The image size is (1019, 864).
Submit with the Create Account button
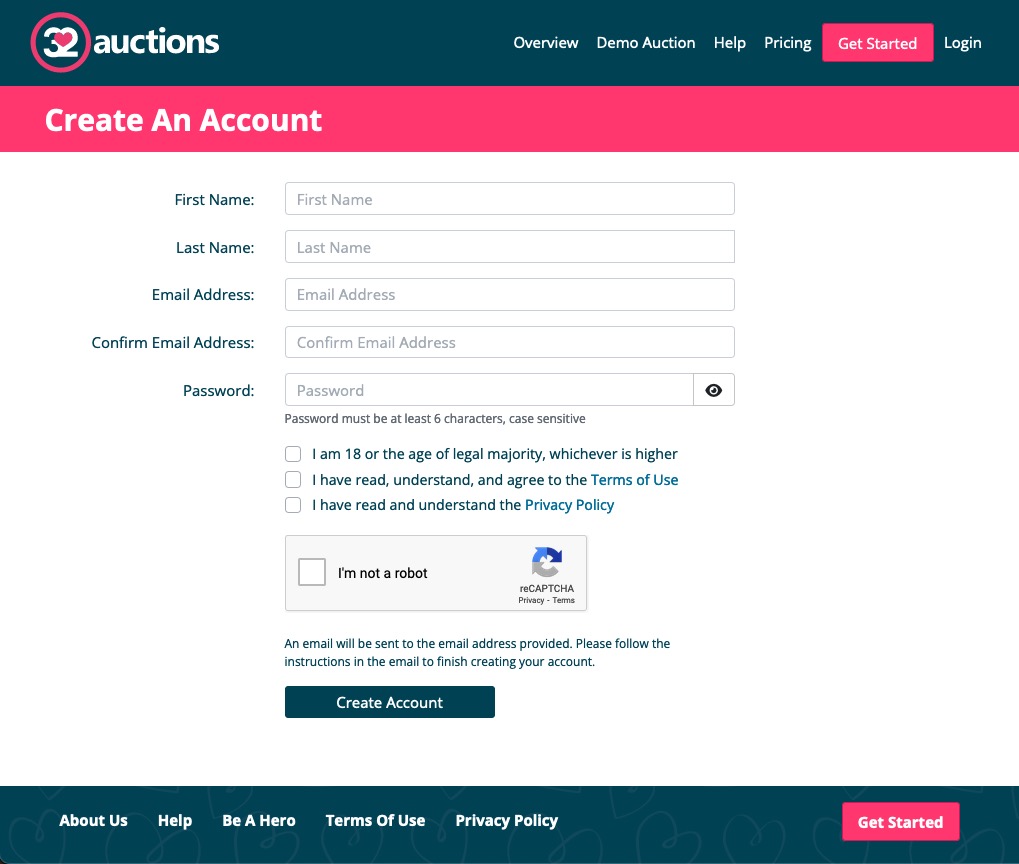pos(389,702)
